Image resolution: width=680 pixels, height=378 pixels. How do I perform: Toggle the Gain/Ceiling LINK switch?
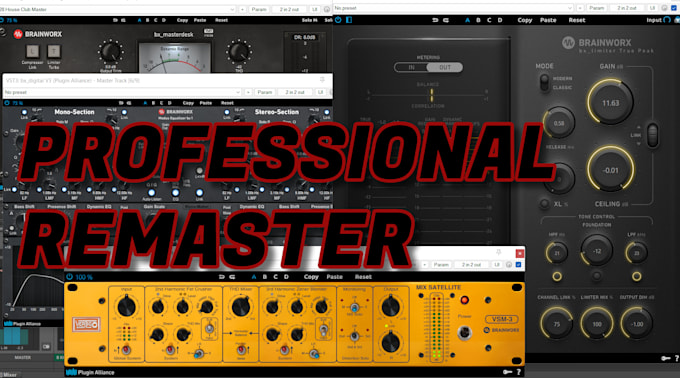tap(652, 135)
